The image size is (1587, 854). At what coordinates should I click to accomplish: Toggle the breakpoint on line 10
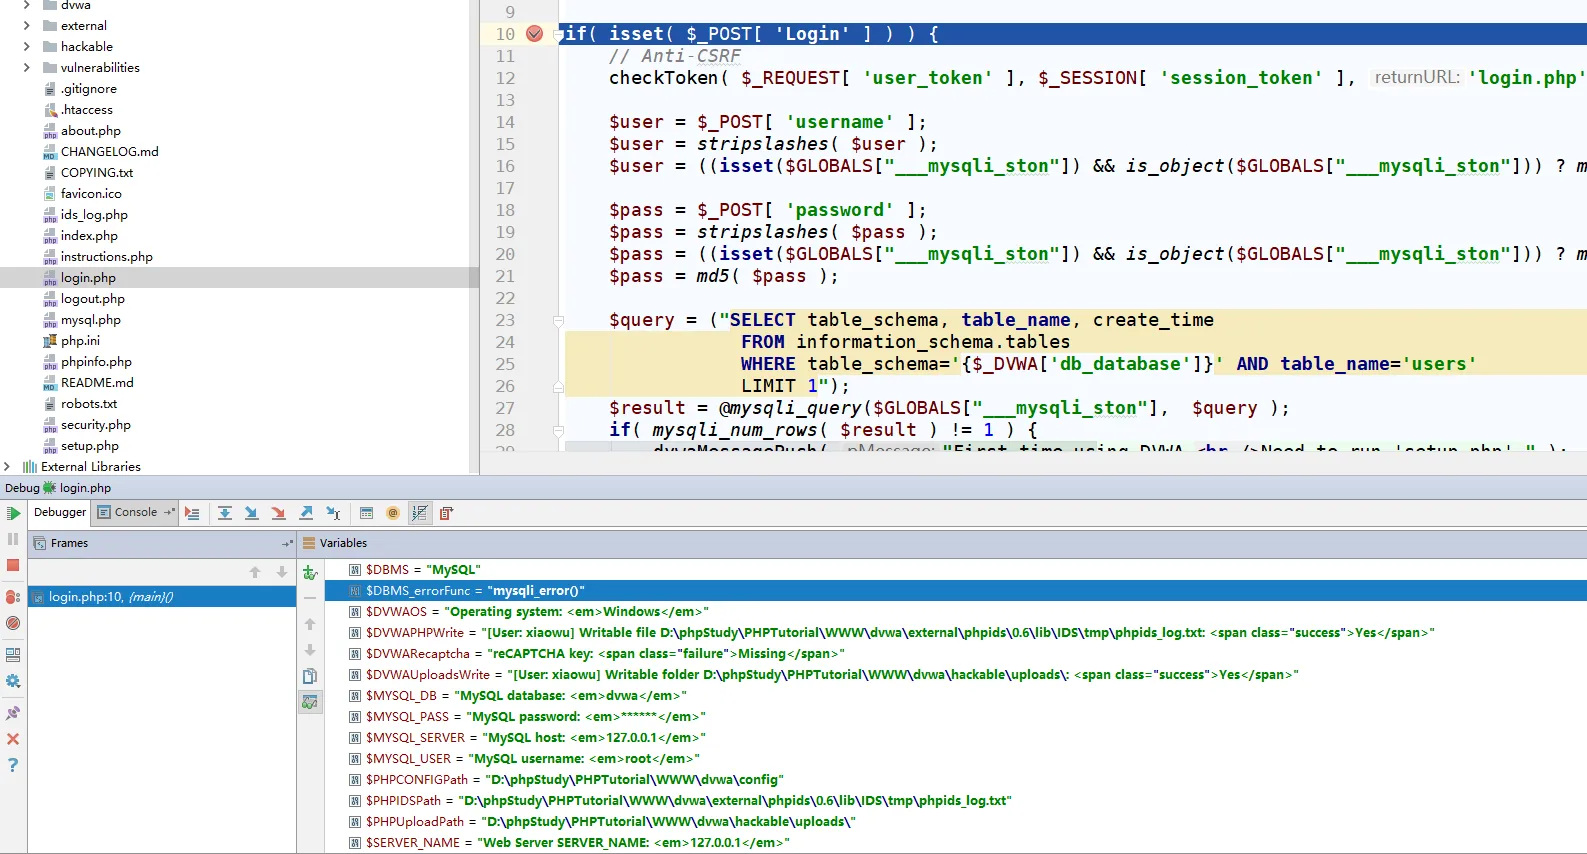tap(534, 34)
